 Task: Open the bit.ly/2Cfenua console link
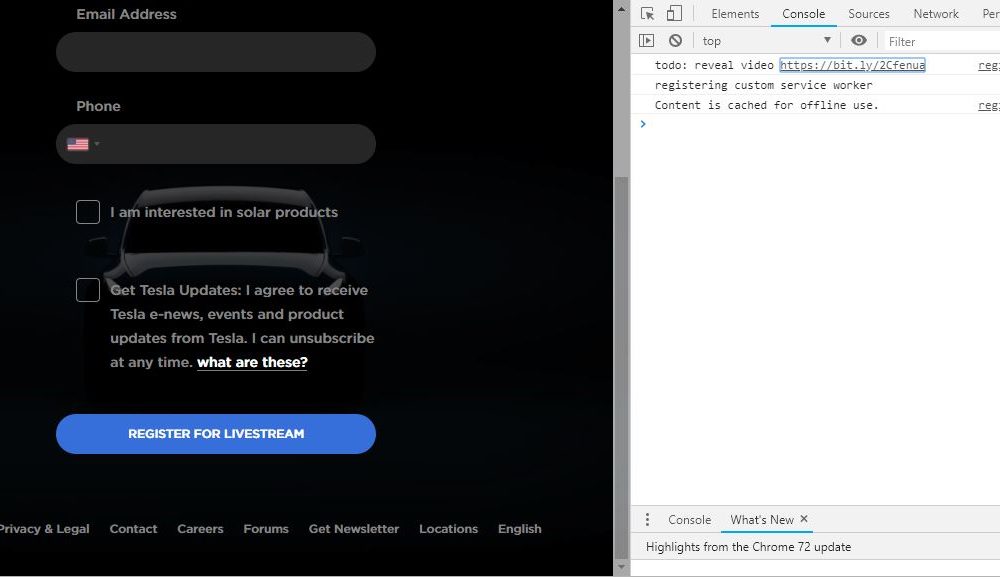852,65
